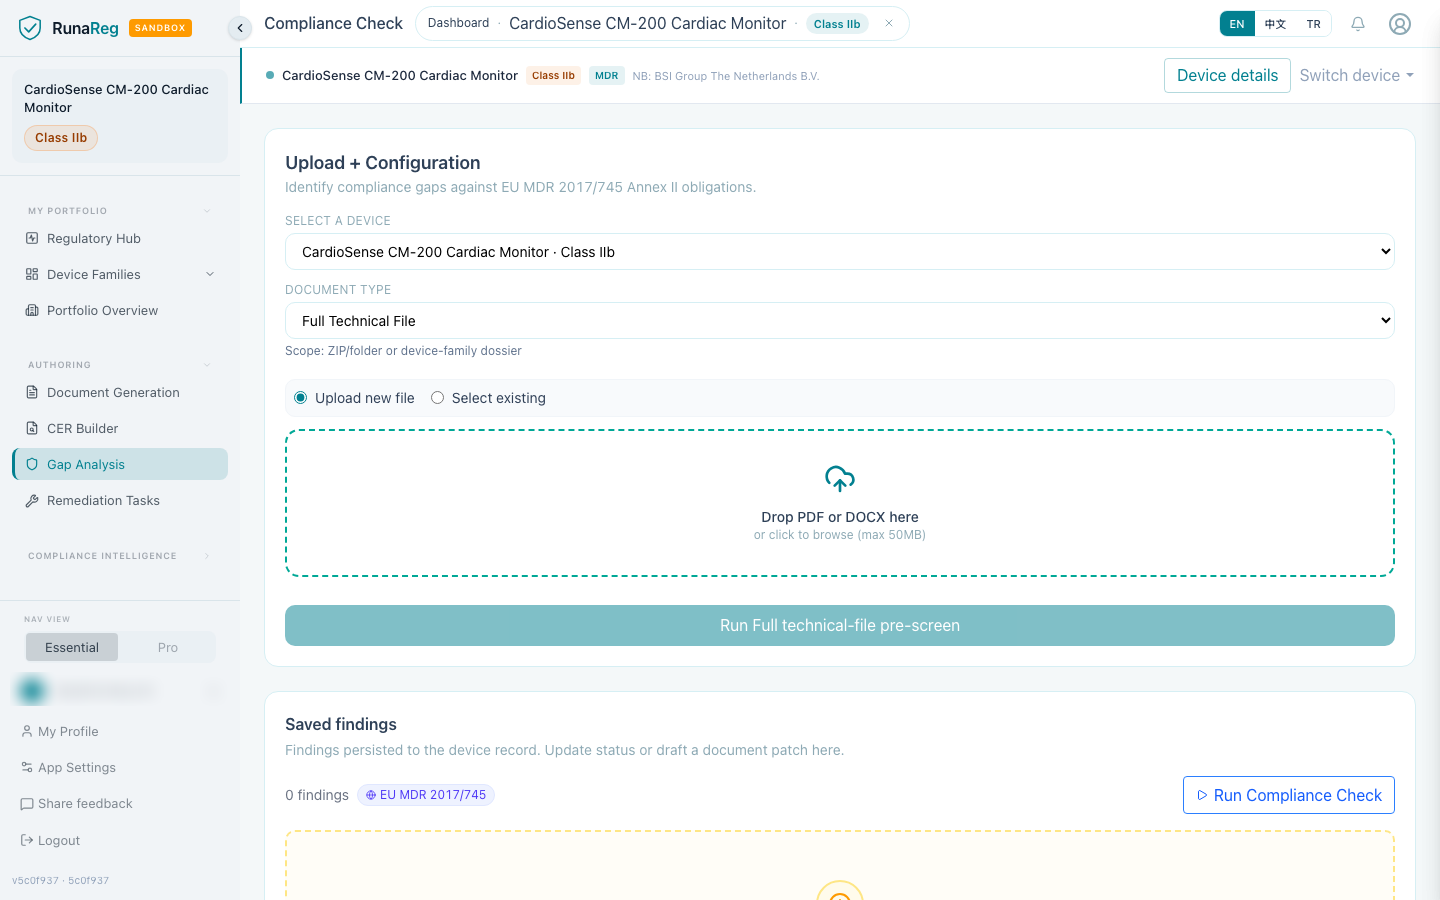
Task: Go to Portfolio Overview
Action: point(120,310)
